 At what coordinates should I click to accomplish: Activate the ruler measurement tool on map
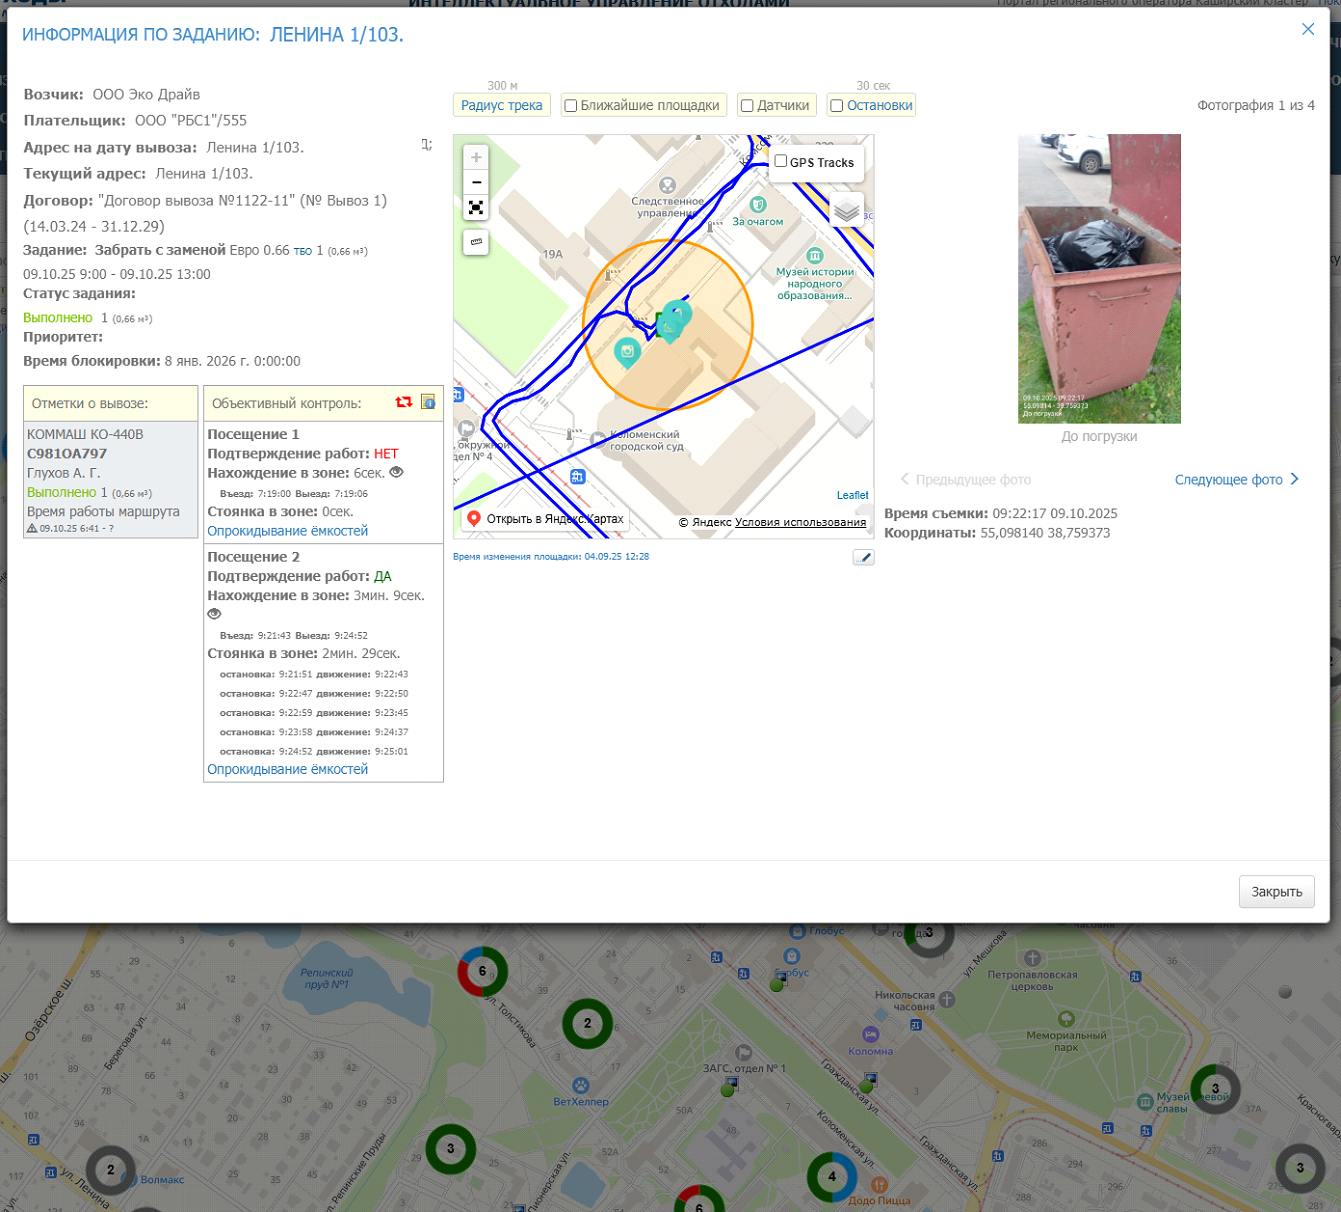coord(476,242)
